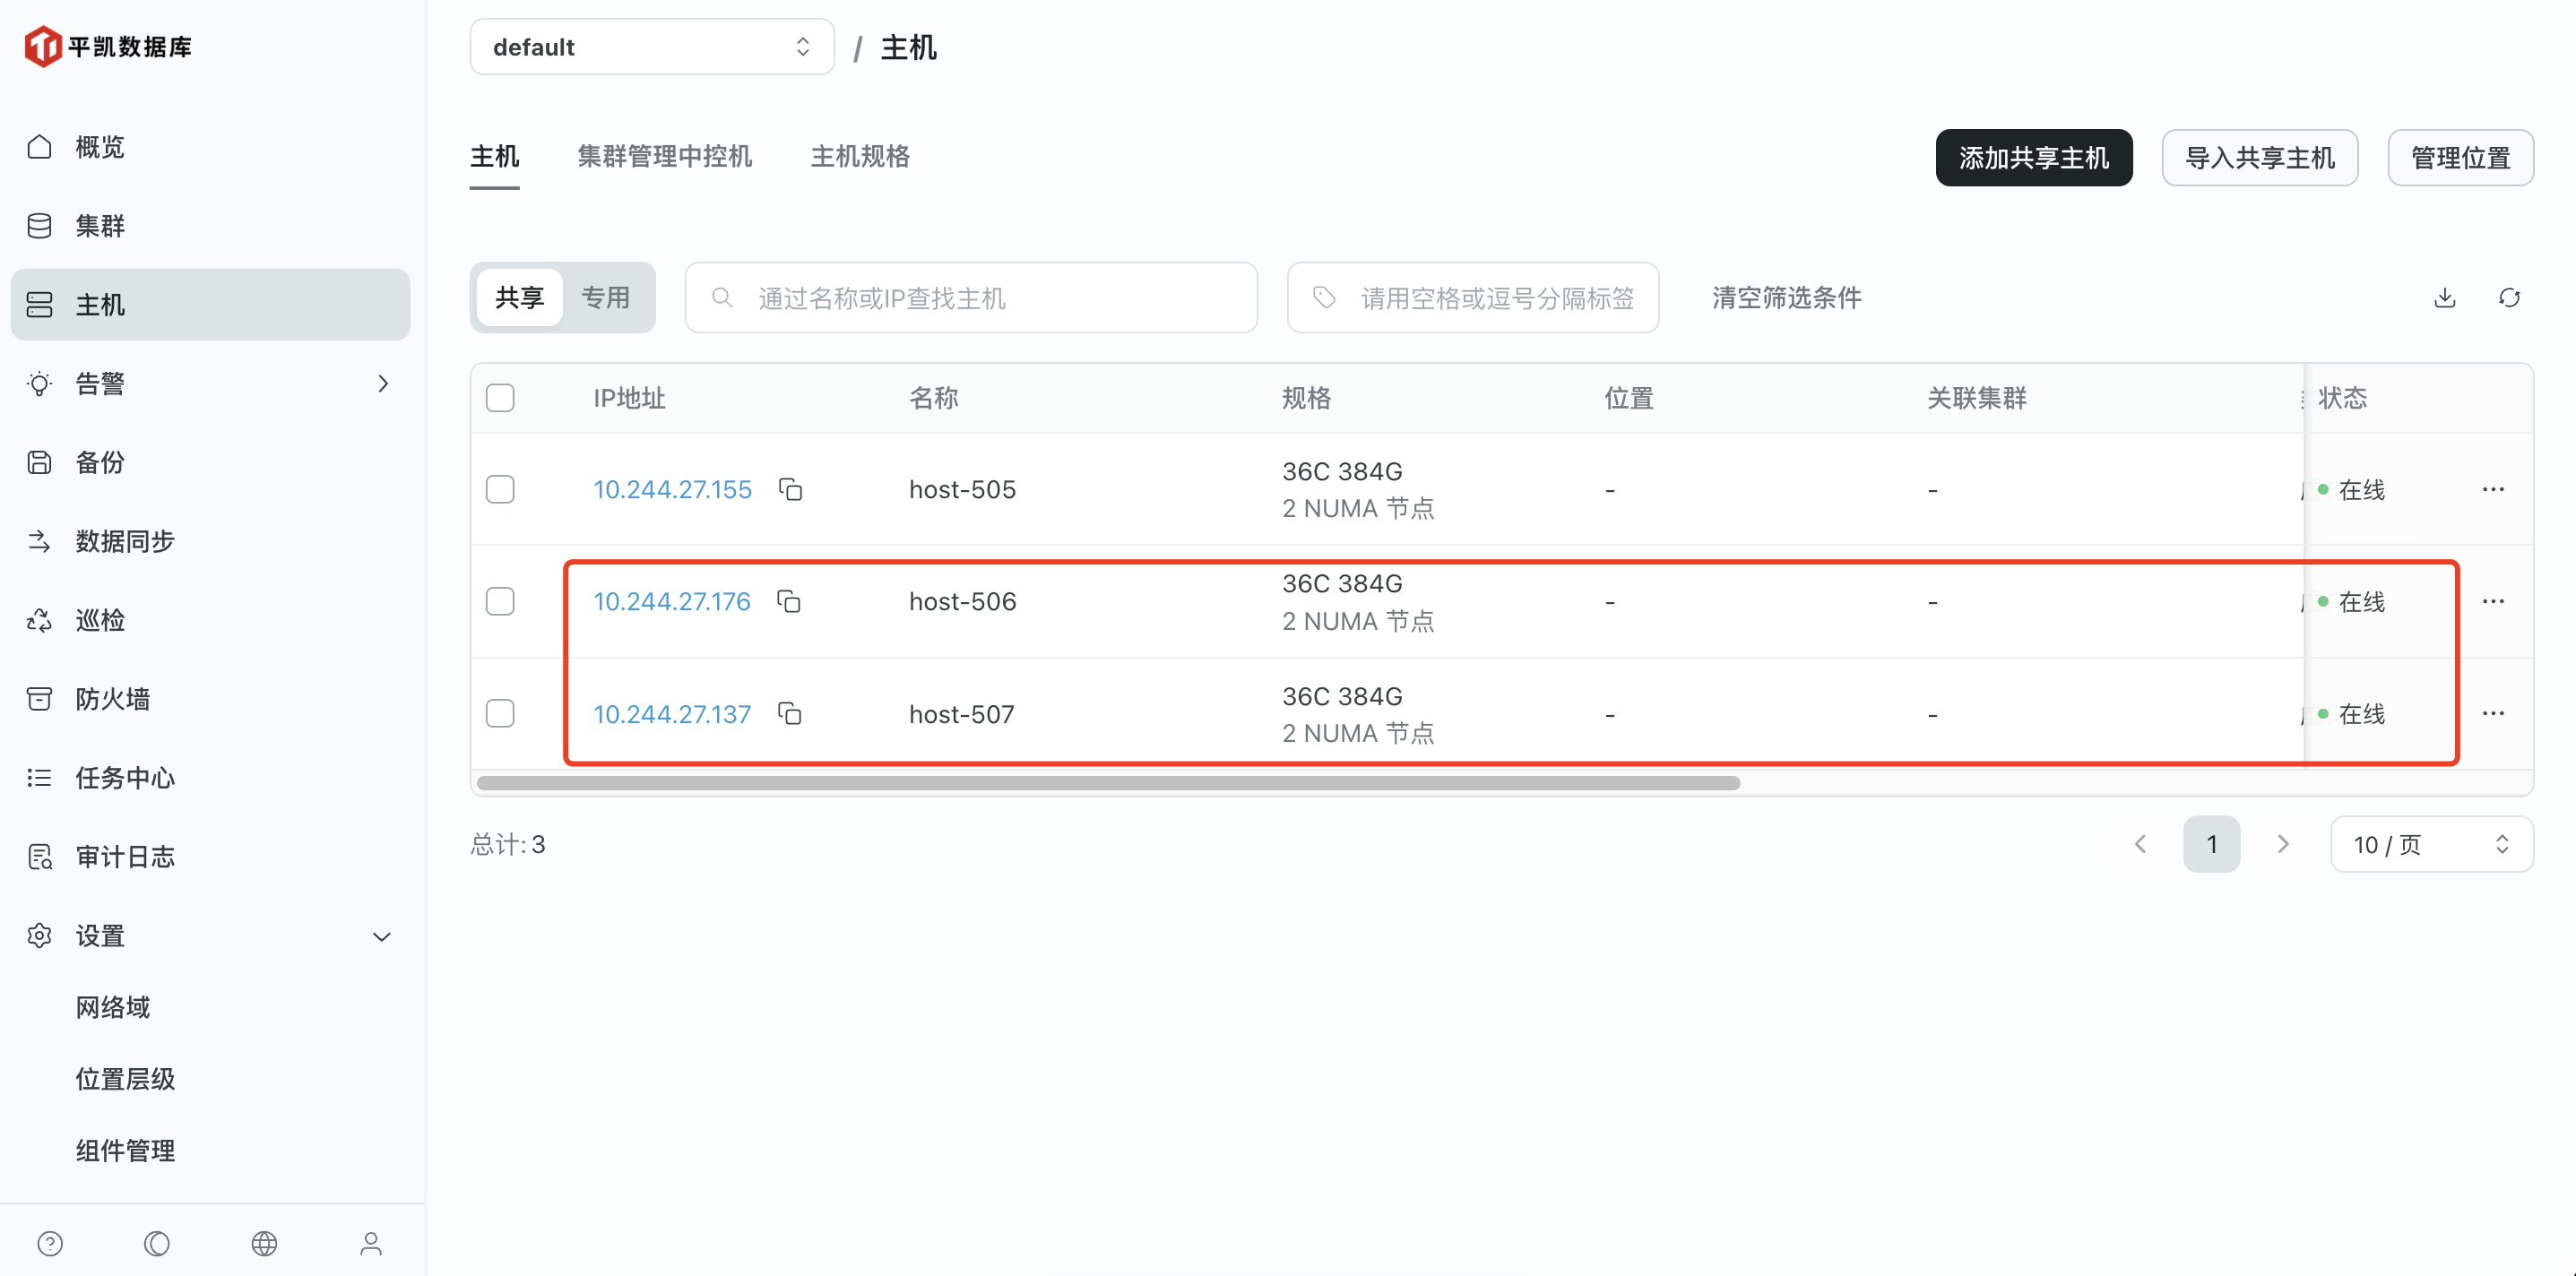Select checkbox for host-505 row
2576x1276 pixels.
tap(500, 489)
